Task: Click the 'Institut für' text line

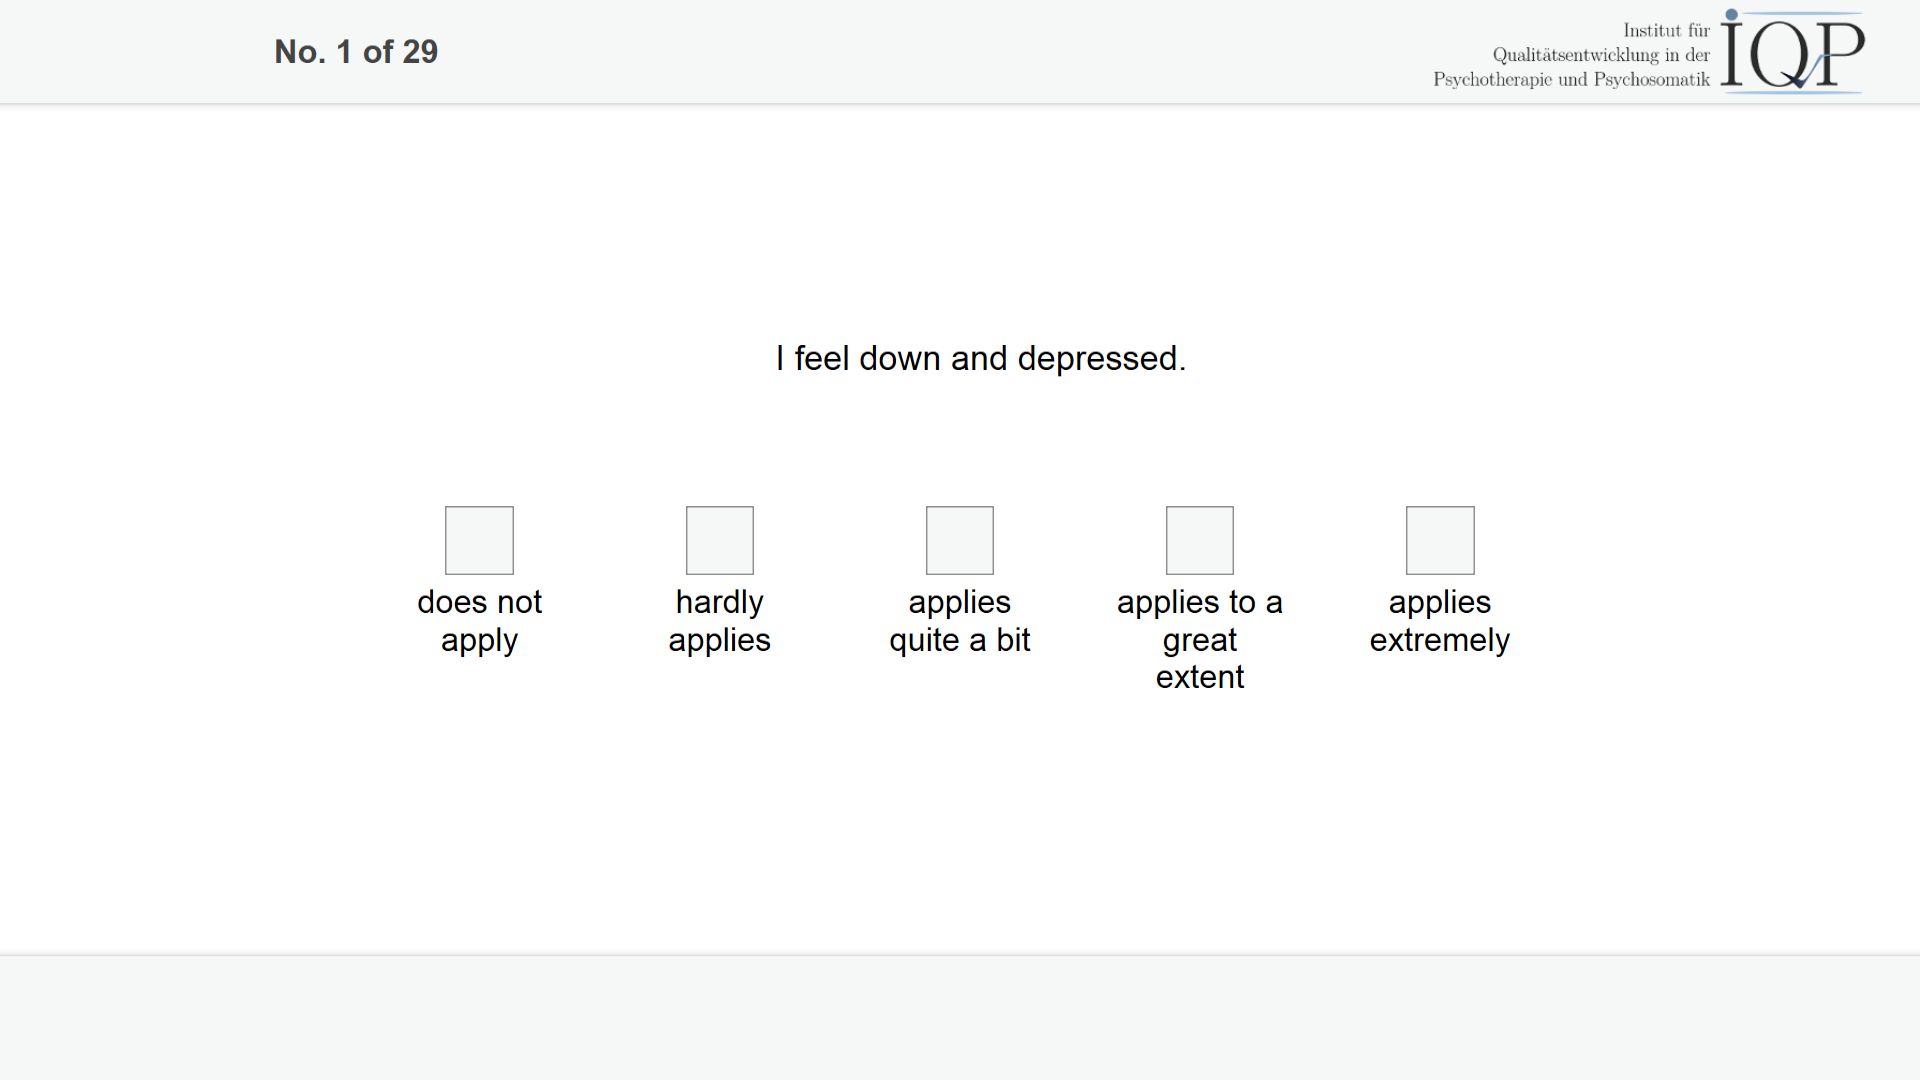Action: click(1666, 31)
